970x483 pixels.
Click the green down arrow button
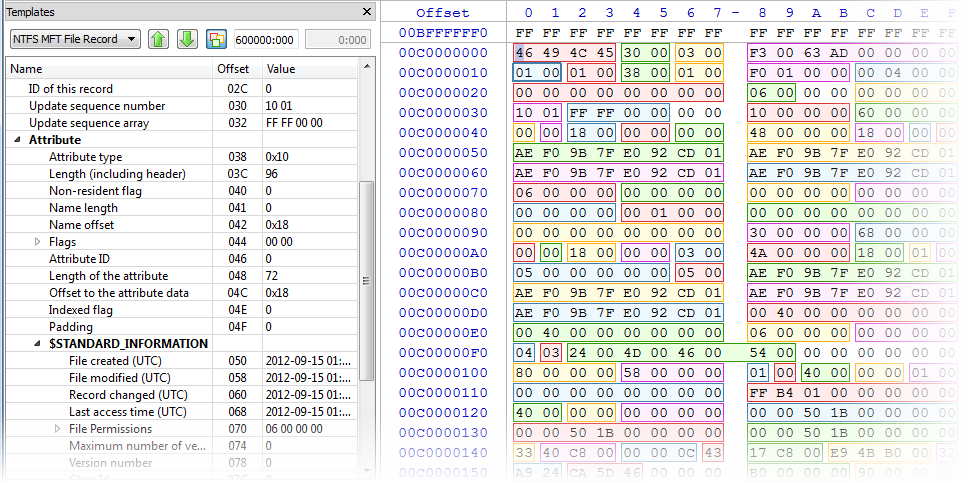187,40
